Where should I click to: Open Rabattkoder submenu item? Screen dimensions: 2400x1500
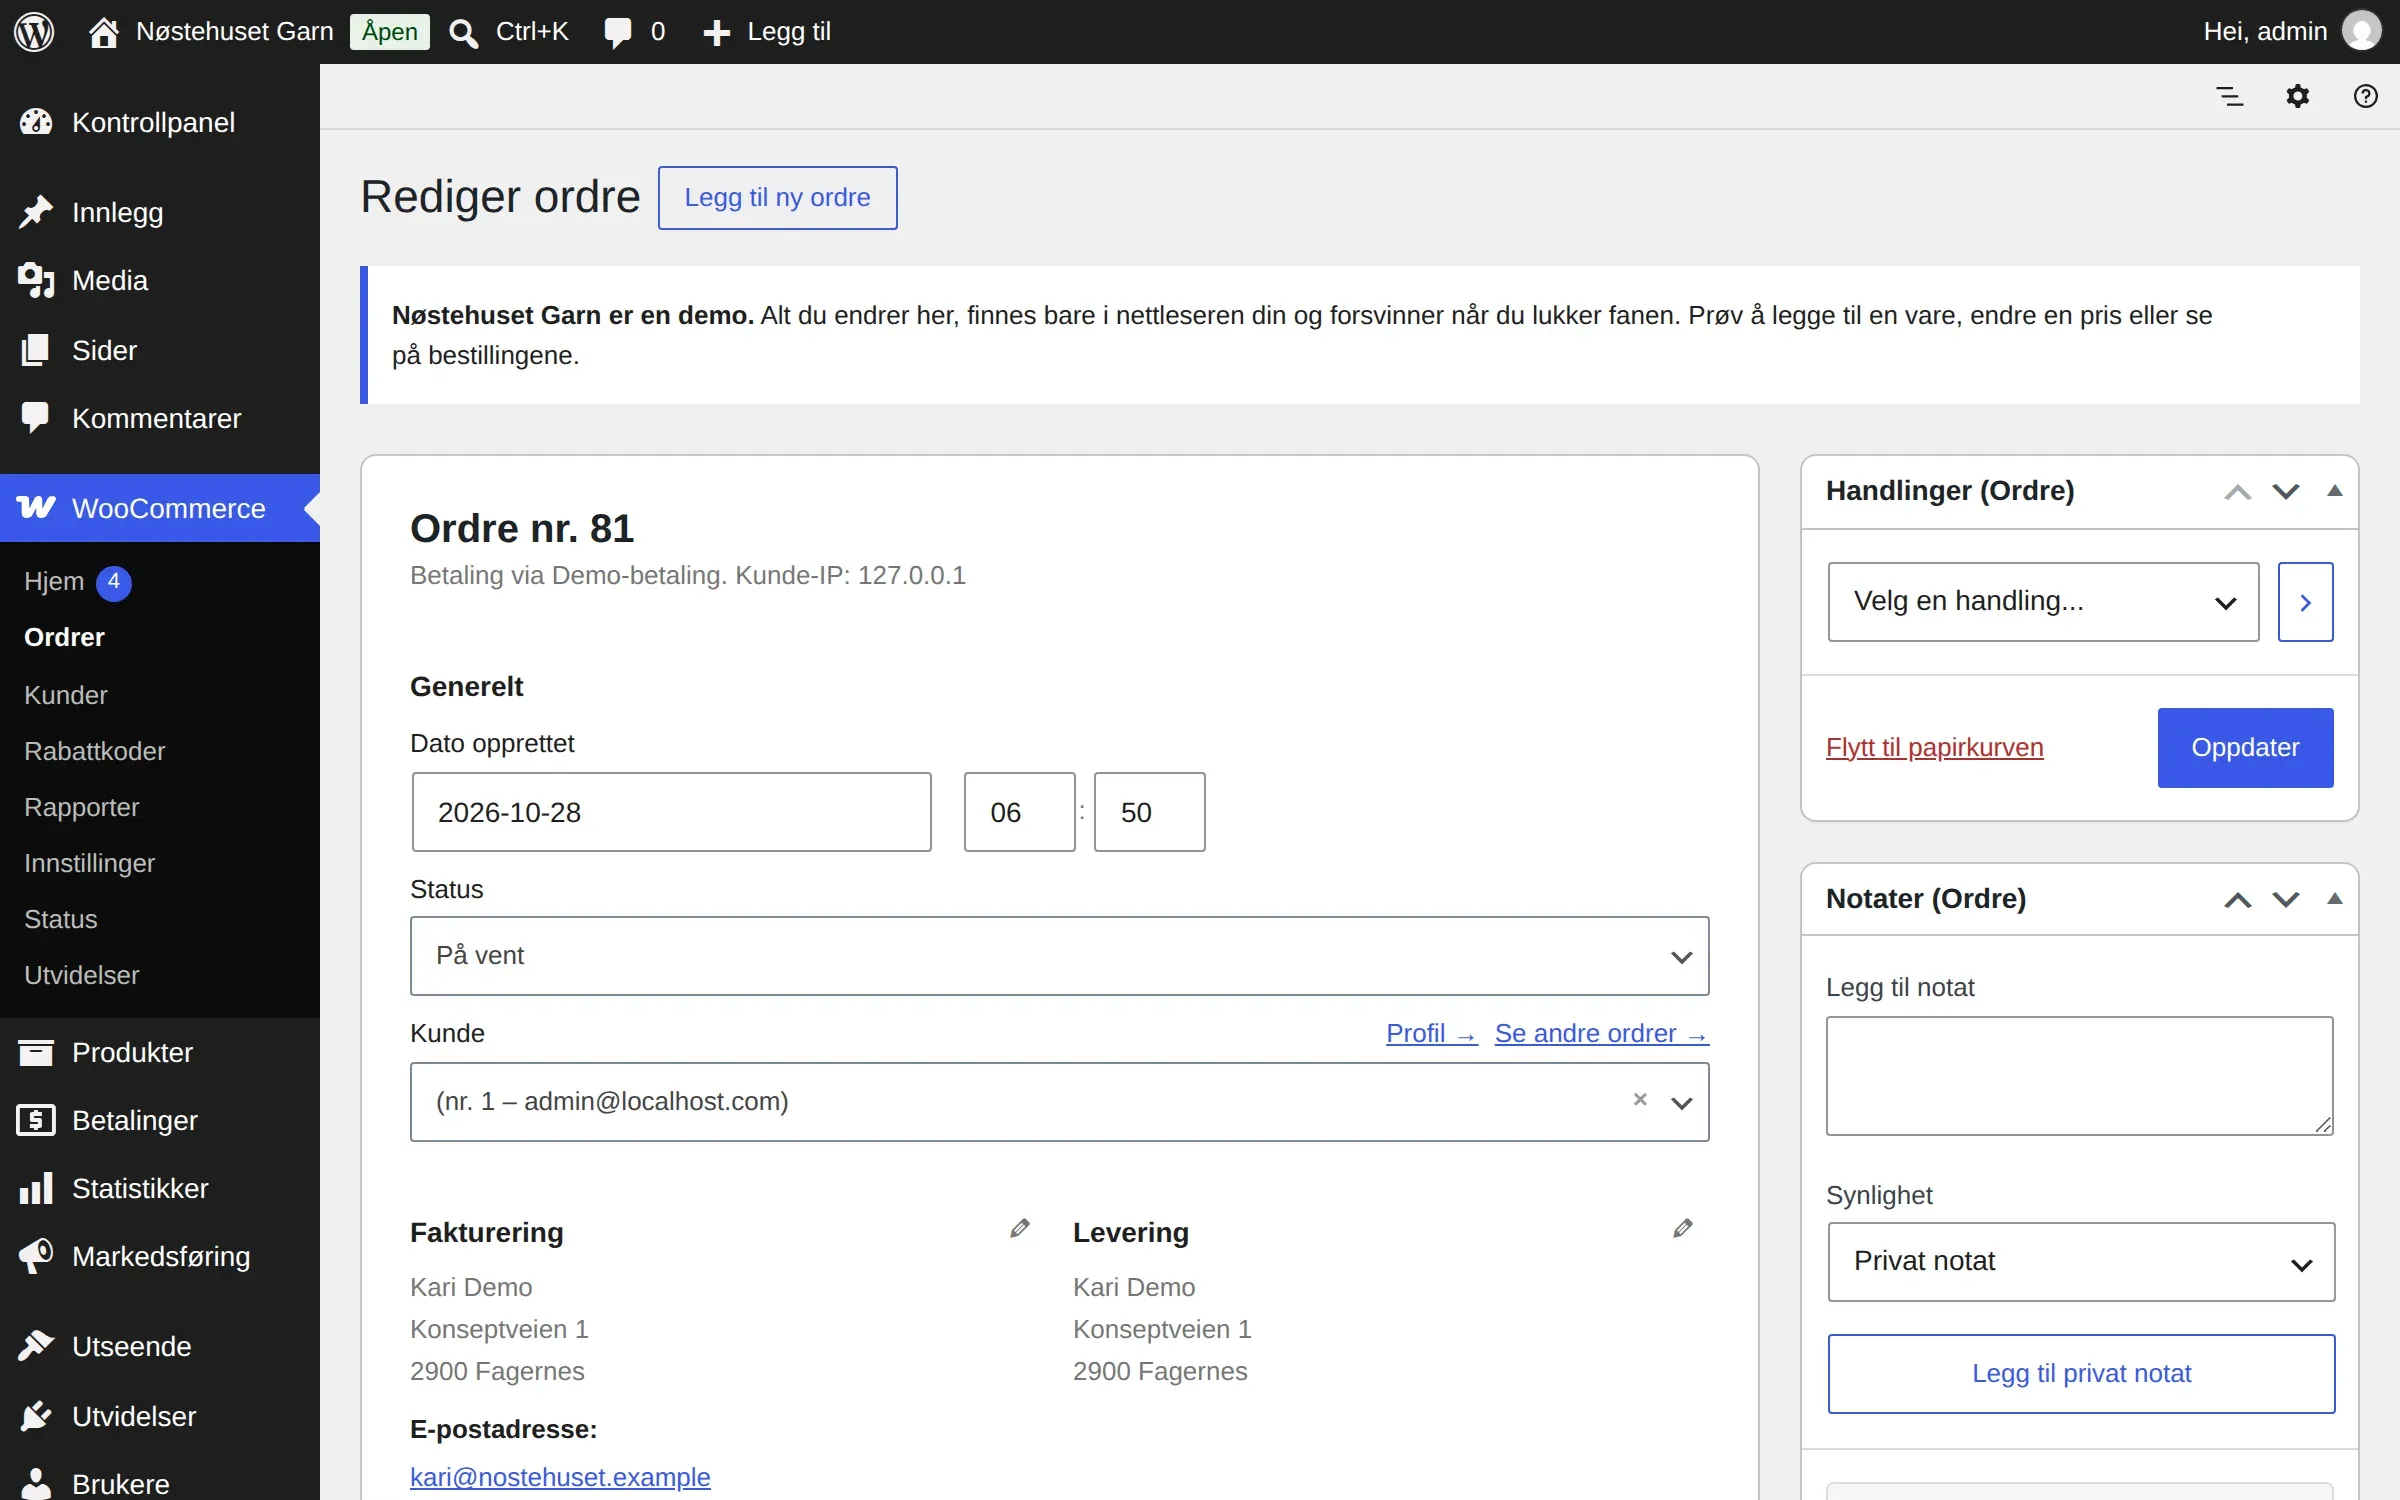tap(95, 751)
